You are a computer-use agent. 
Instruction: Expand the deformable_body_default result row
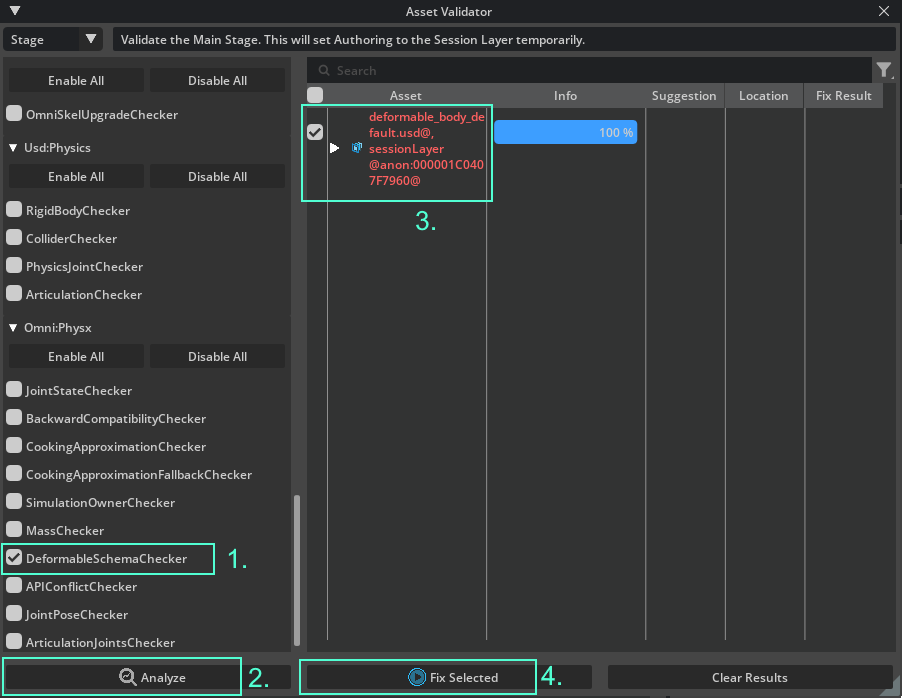point(333,148)
